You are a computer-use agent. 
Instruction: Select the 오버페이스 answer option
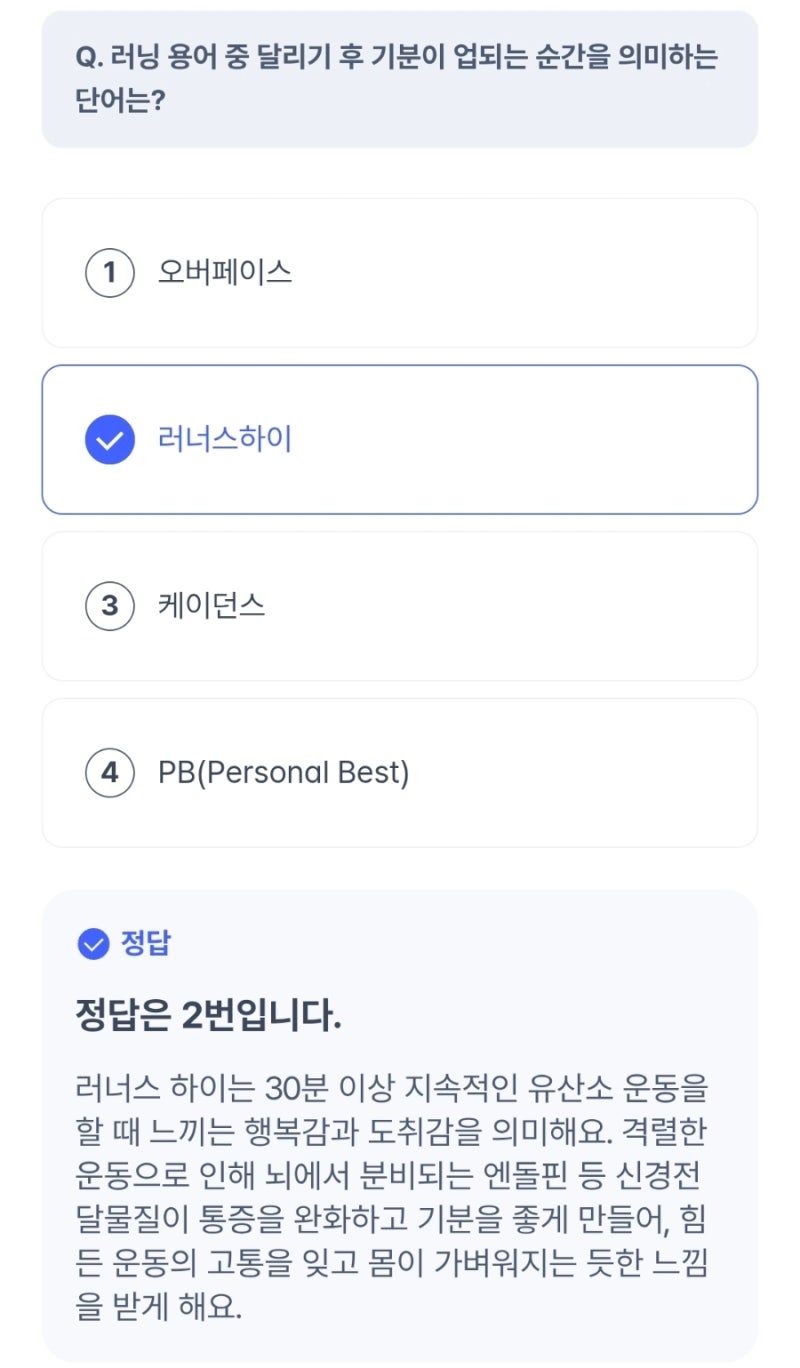(225, 273)
